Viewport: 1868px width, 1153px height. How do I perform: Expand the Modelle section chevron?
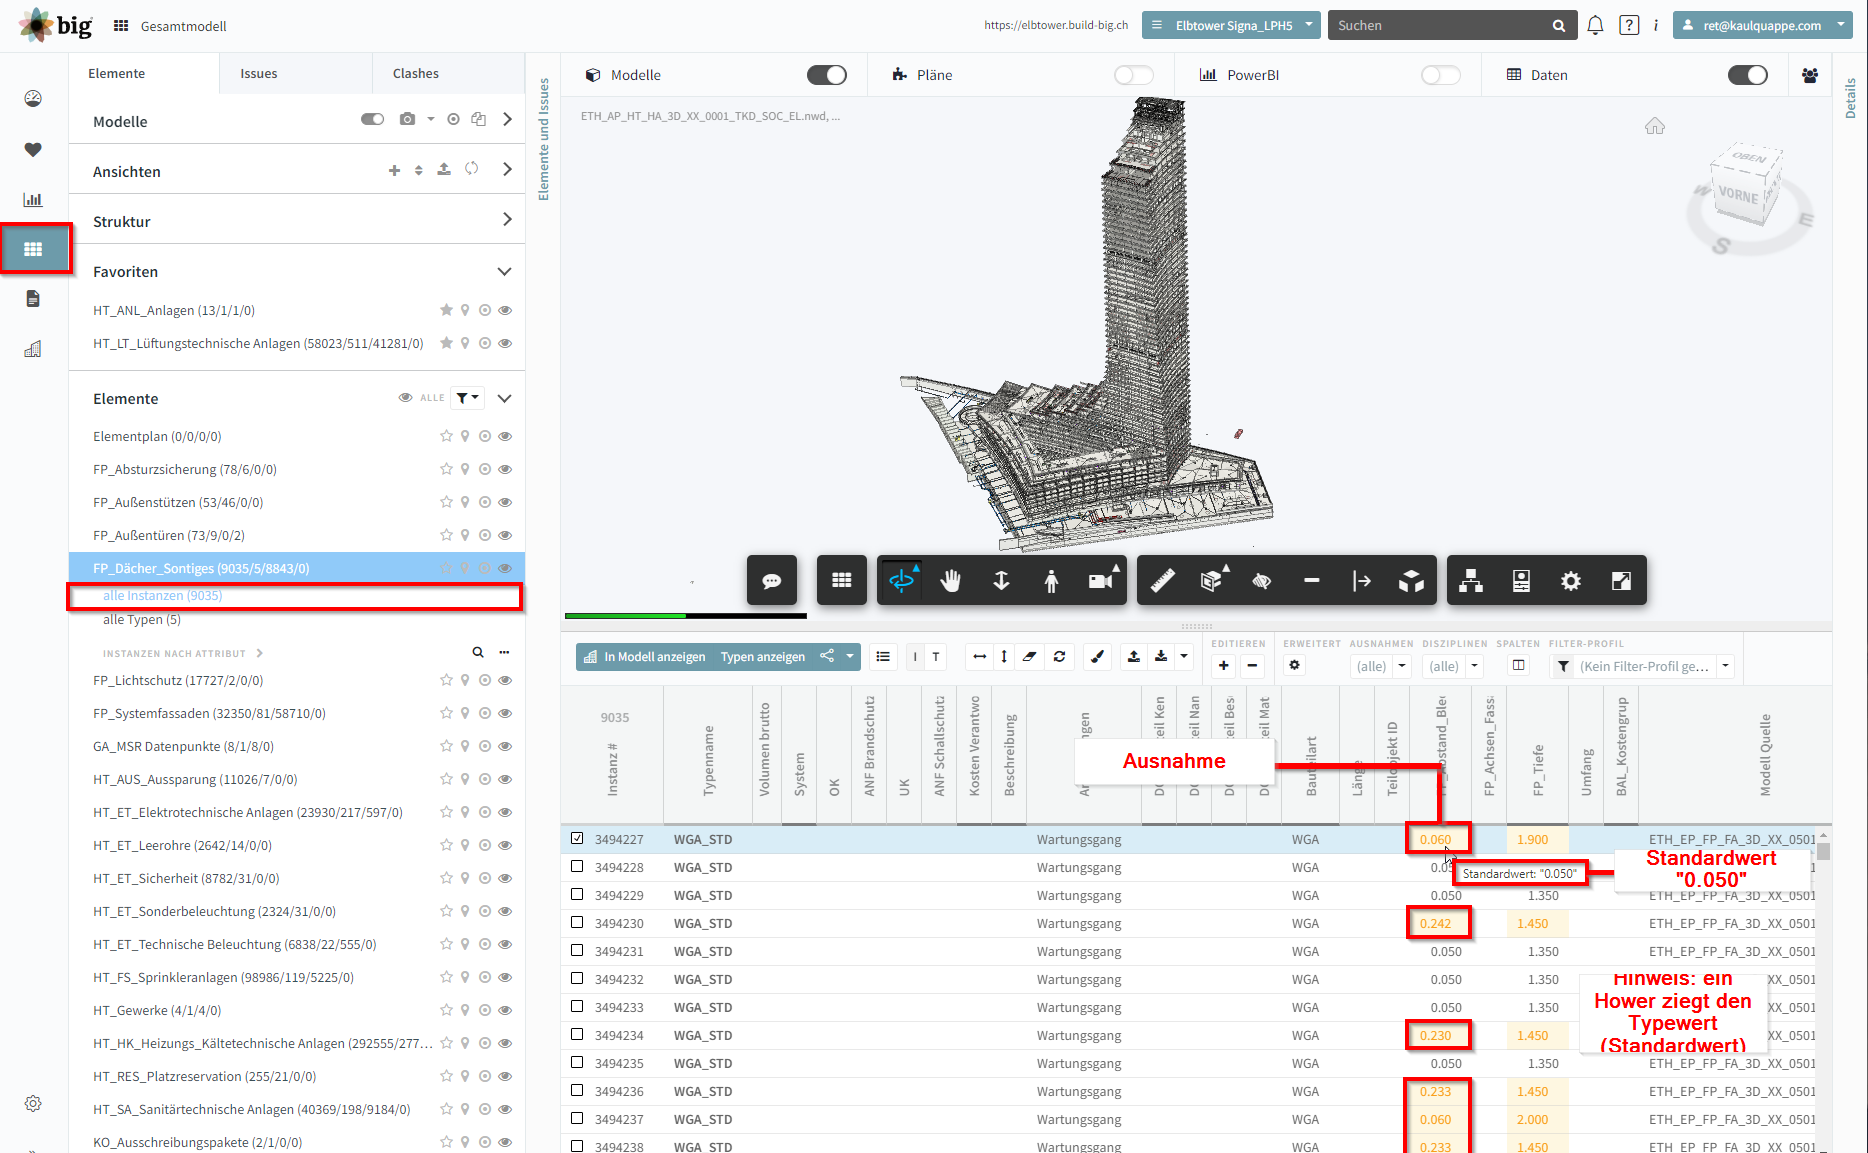pyautogui.click(x=507, y=119)
